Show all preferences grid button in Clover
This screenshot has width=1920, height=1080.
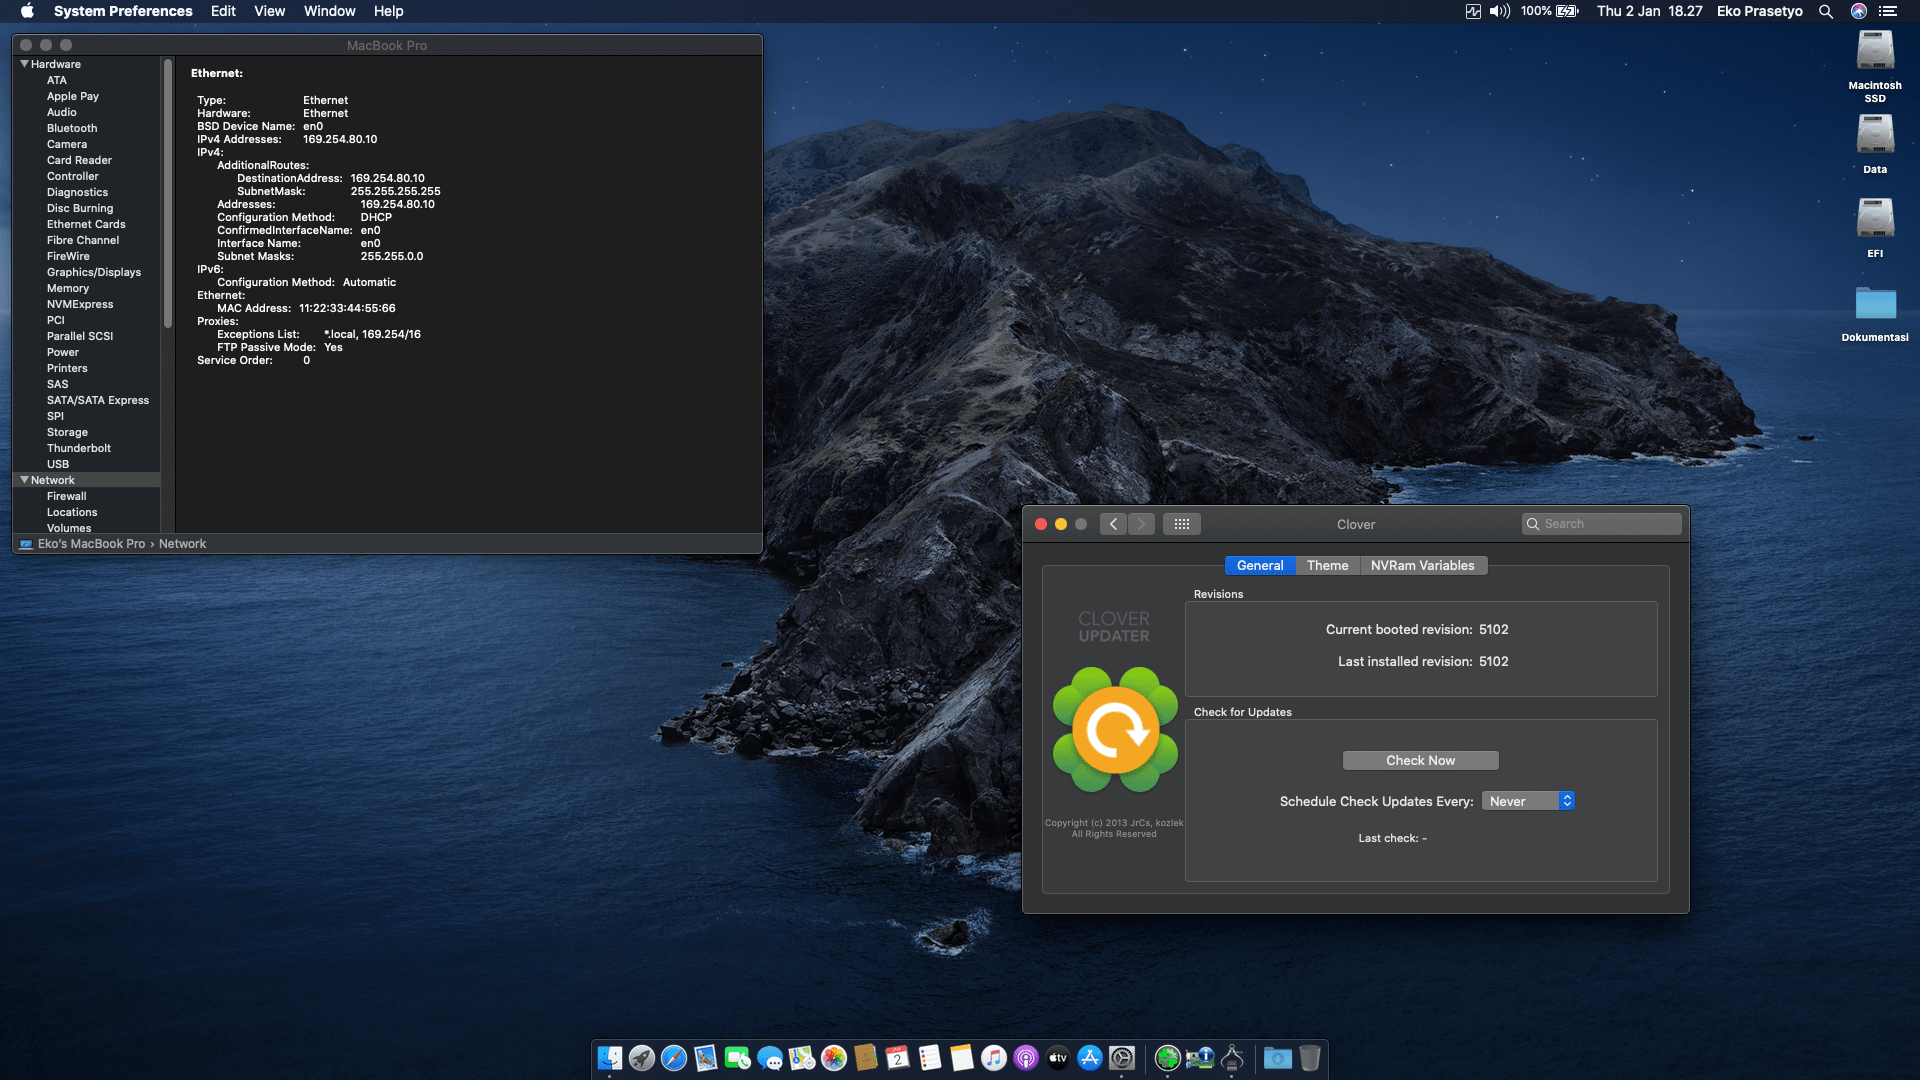[1182, 524]
